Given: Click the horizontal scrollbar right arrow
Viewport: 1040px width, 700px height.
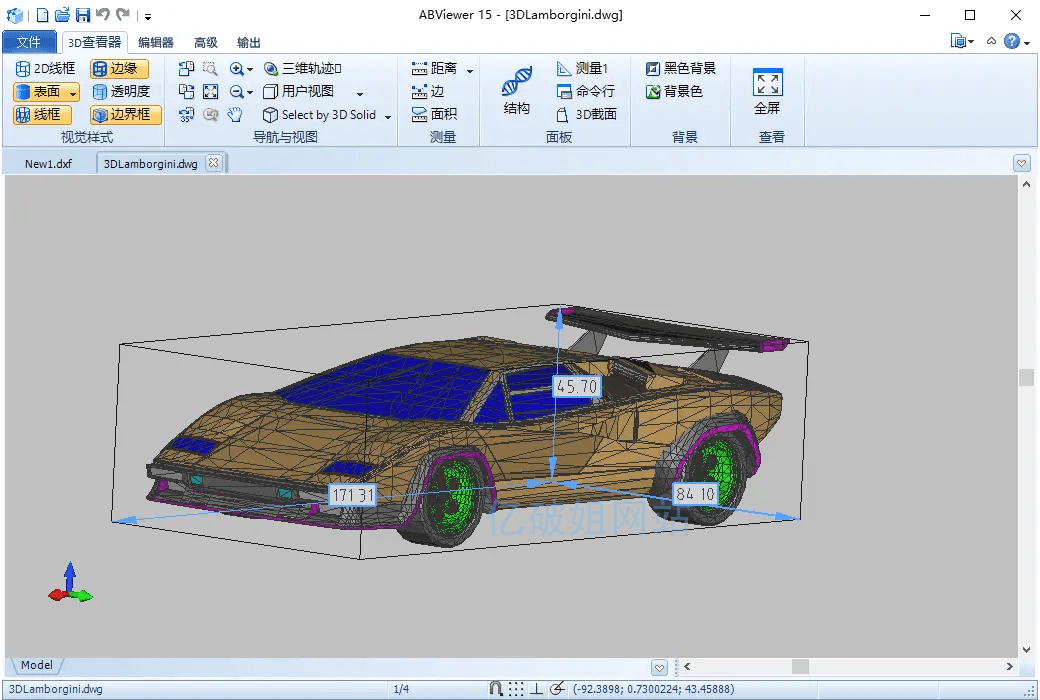Looking at the screenshot, I should (1011, 667).
